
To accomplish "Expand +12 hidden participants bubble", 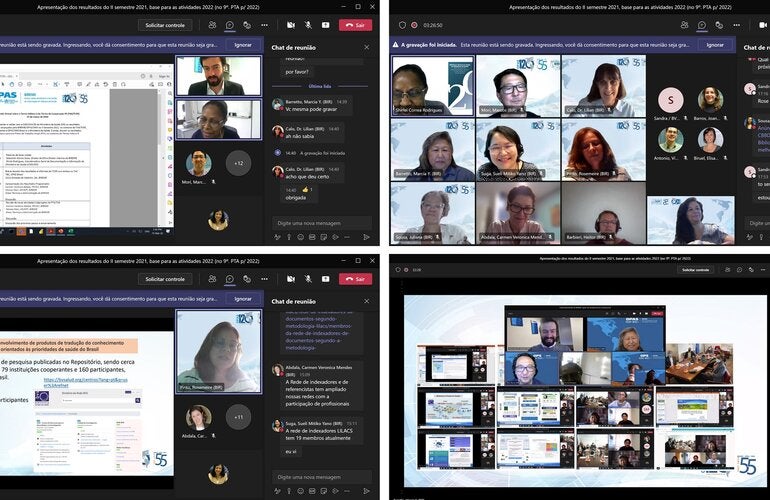I will (238, 162).
